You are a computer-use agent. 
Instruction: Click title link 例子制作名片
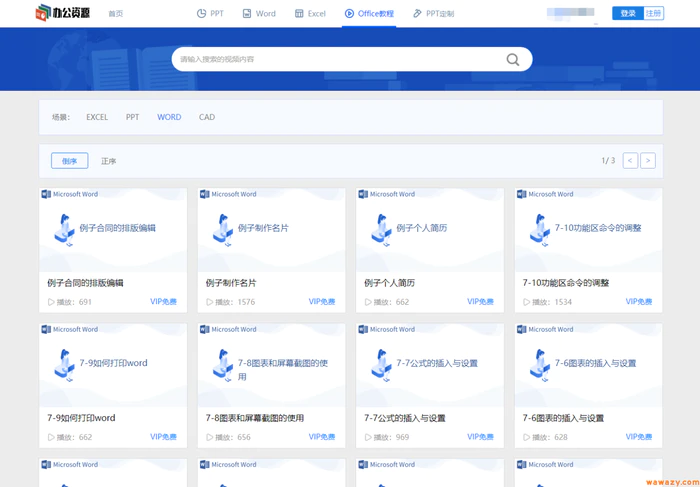click(x=231, y=283)
